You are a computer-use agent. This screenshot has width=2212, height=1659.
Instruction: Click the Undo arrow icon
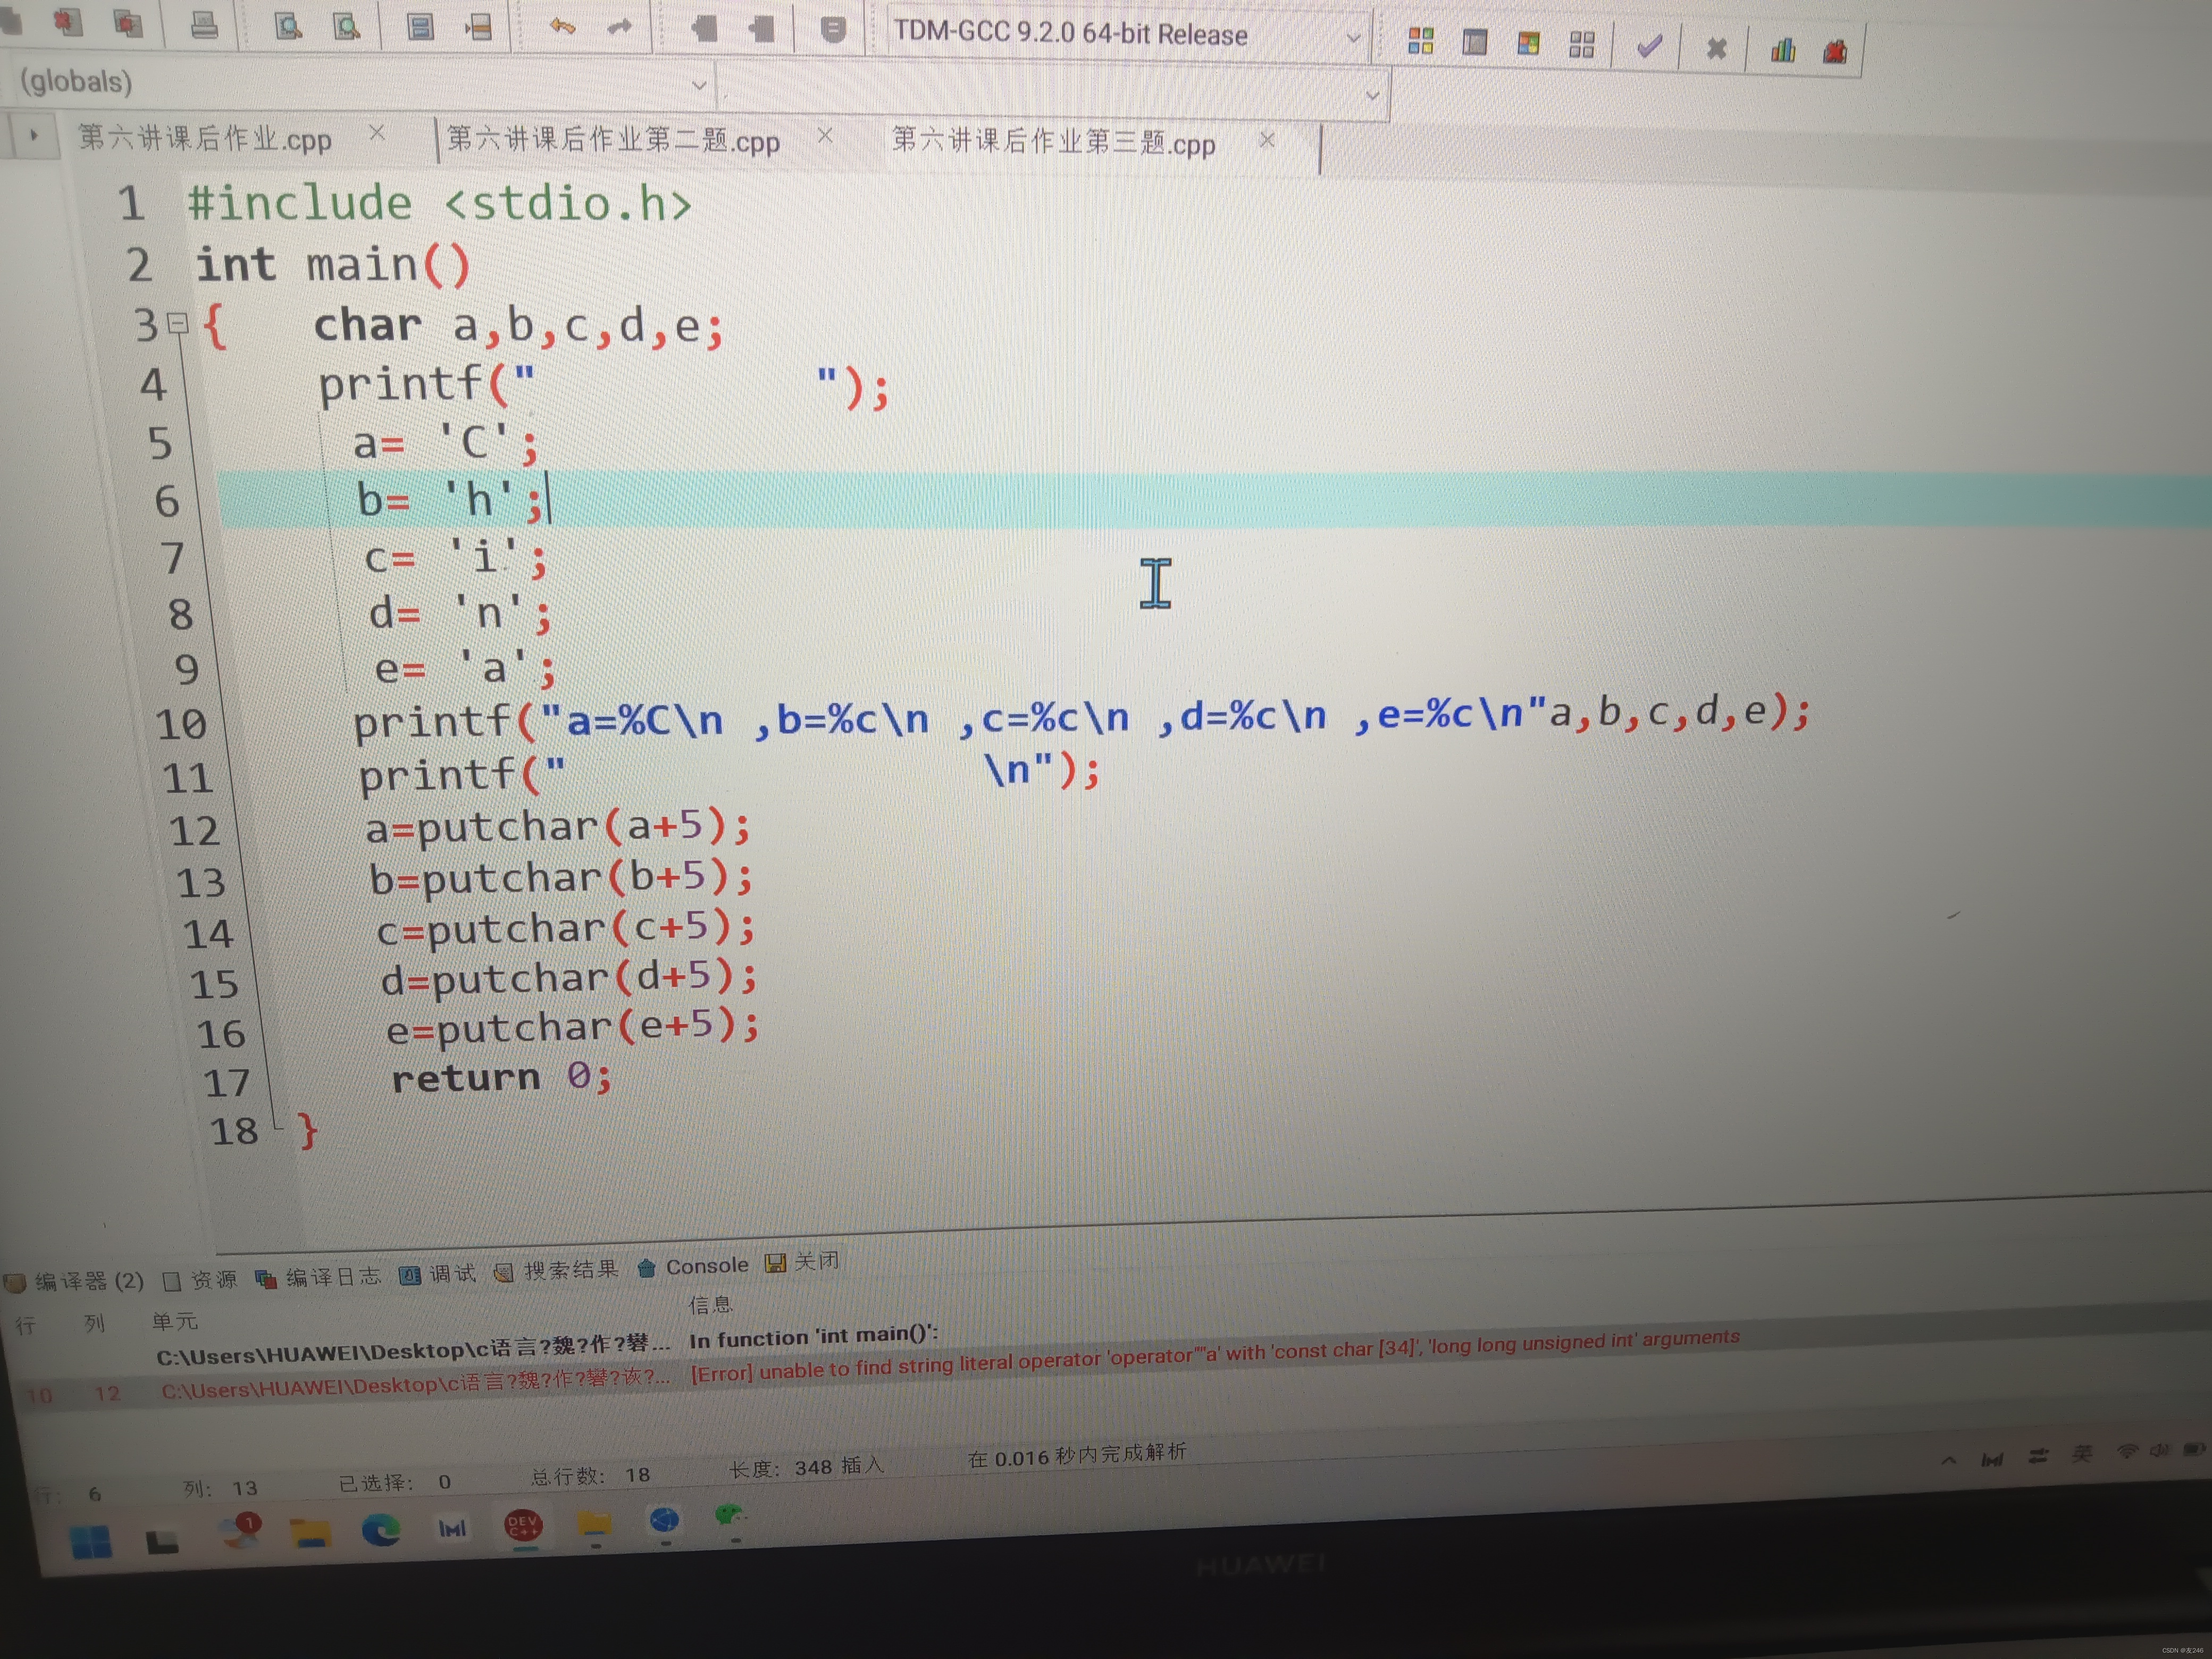562,27
